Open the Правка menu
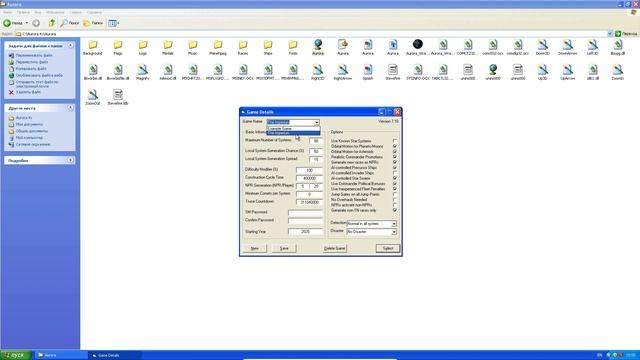 tap(23, 13)
